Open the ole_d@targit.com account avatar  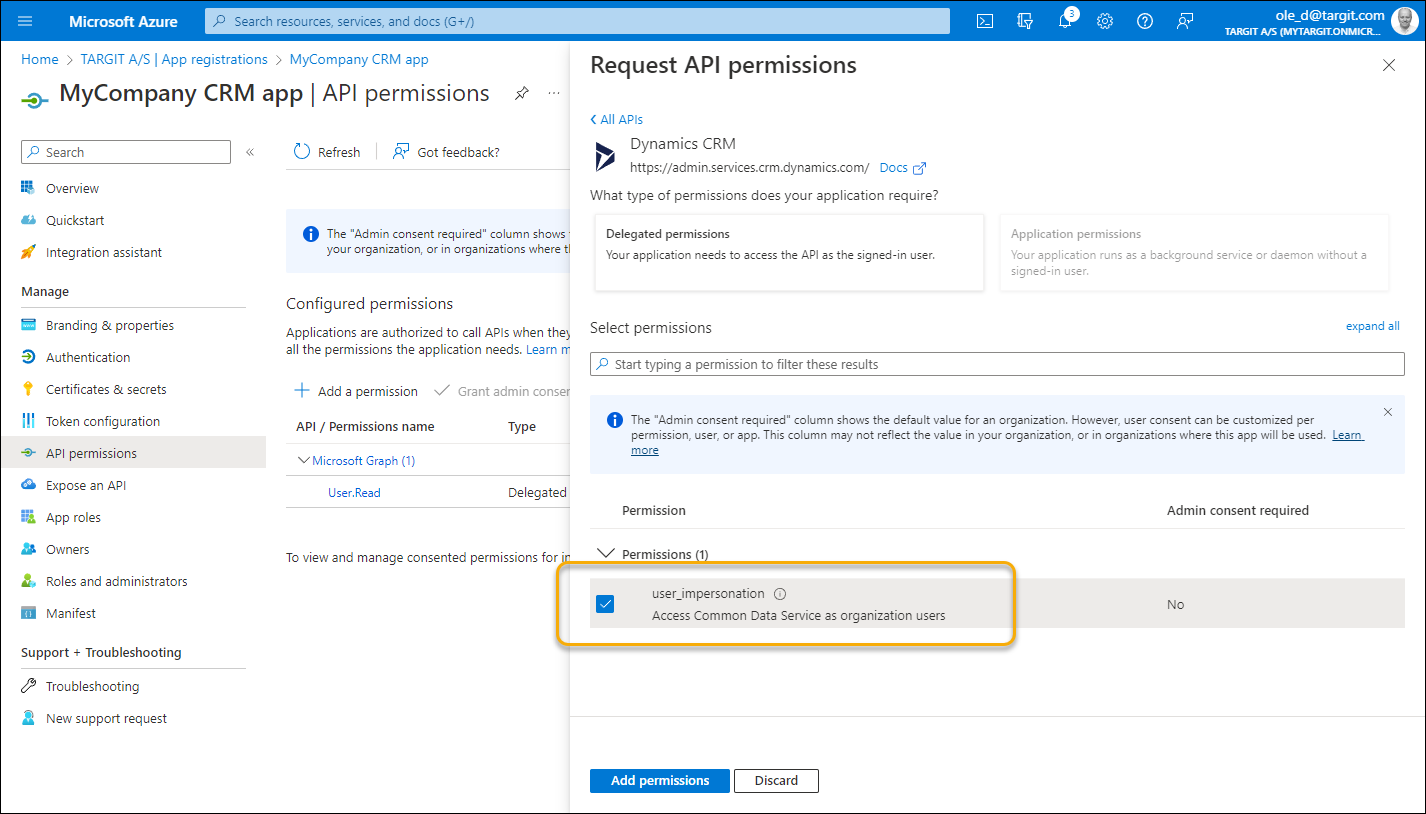pyautogui.click(x=1403, y=20)
